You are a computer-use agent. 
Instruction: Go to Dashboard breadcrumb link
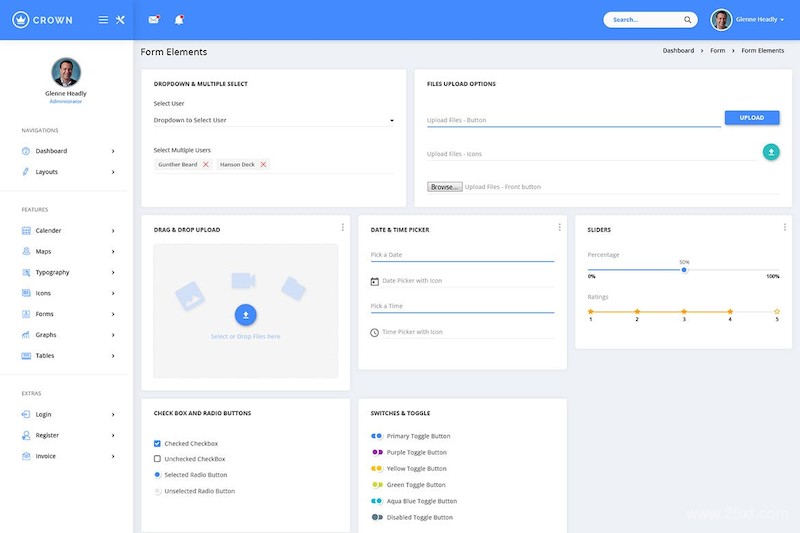[x=678, y=50]
